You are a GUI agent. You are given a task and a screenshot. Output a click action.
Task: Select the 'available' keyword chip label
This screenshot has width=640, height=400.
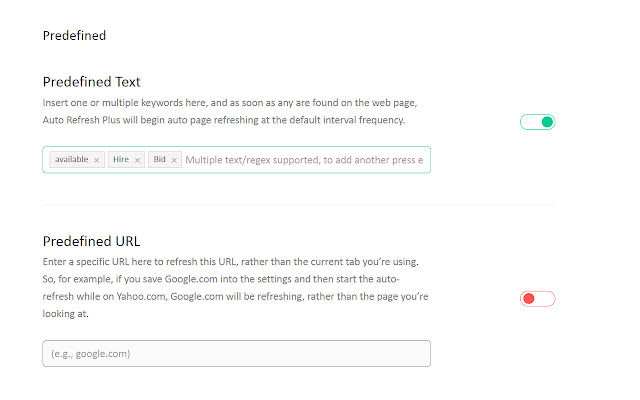(72, 160)
